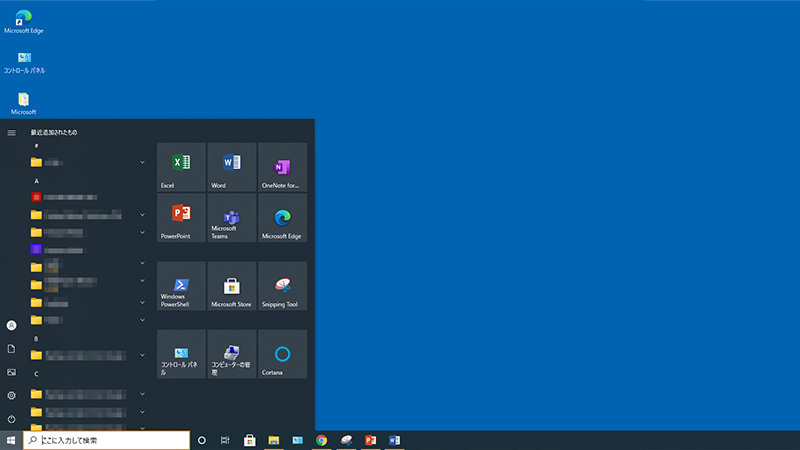800x450 pixels.
Task: Start PowerPoint from its tile
Action: tap(181, 218)
